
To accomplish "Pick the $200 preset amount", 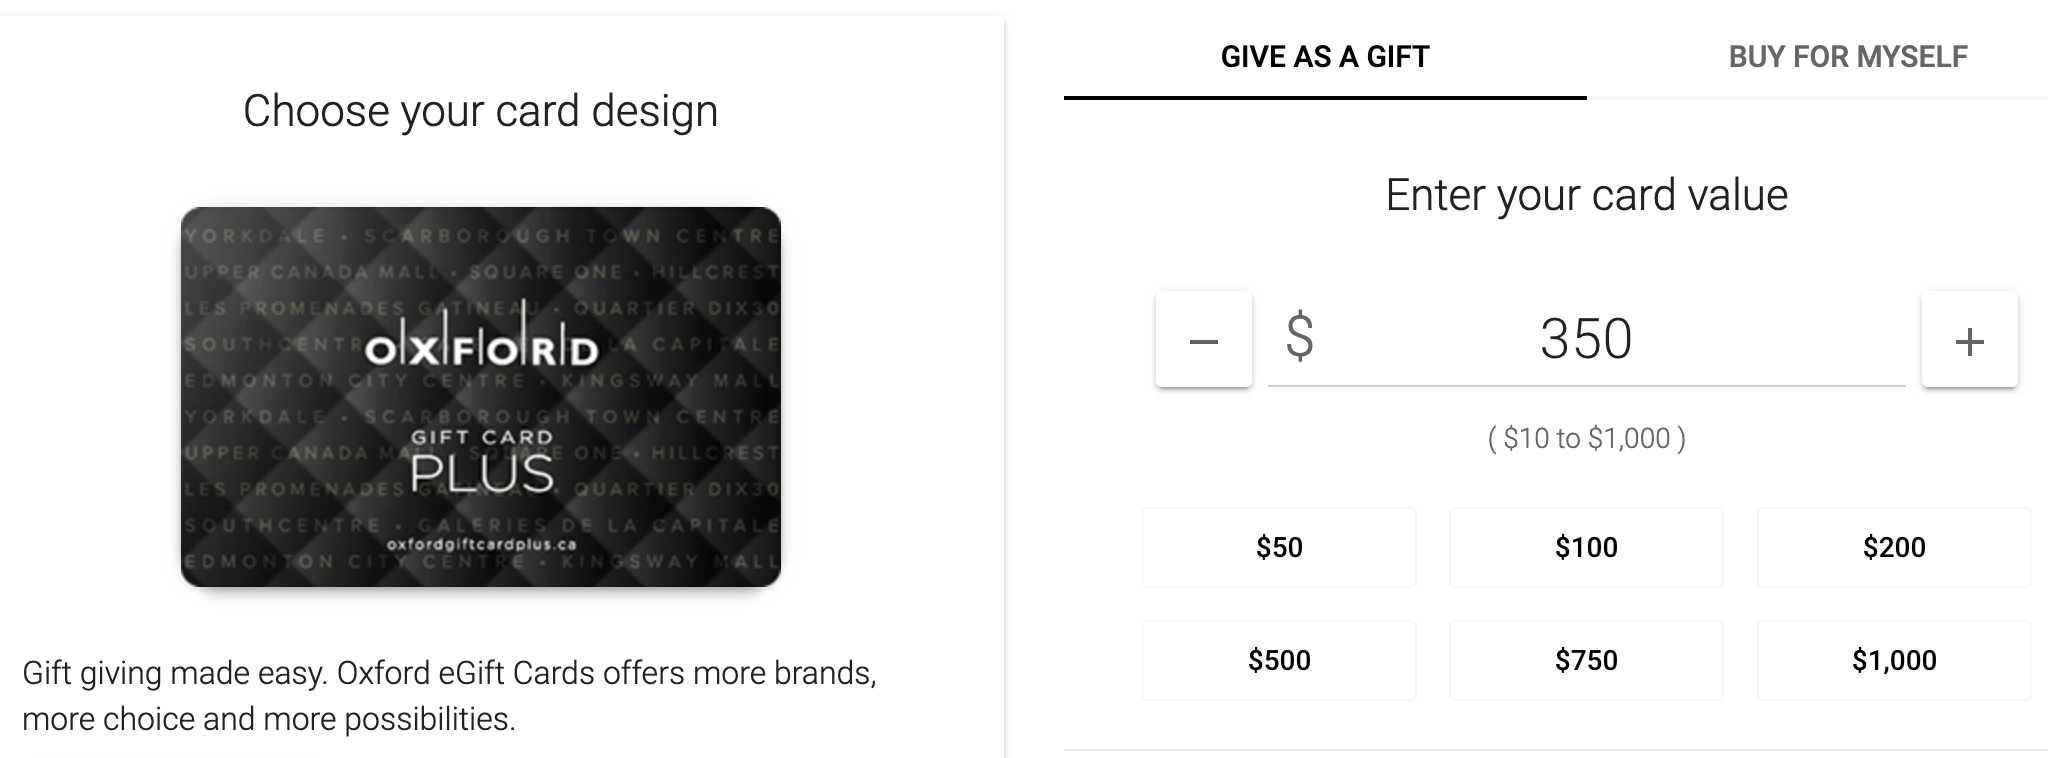I will coord(1893,547).
